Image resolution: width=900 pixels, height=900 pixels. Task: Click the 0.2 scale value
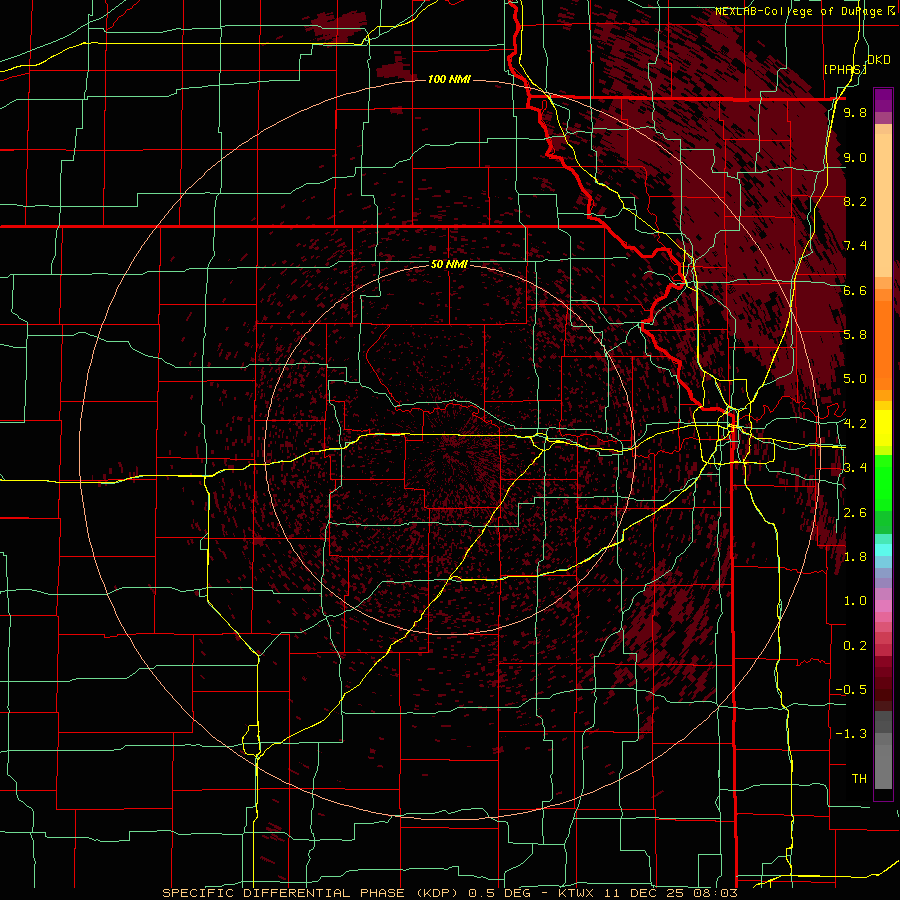pos(855,646)
